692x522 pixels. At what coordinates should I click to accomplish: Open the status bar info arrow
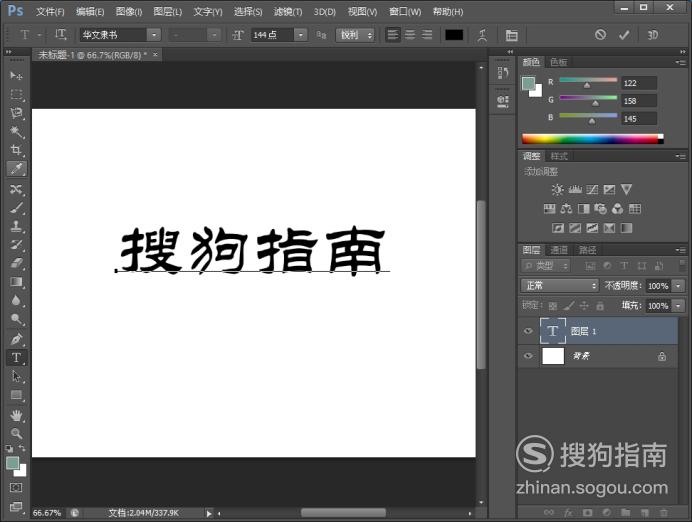coord(209,513)
